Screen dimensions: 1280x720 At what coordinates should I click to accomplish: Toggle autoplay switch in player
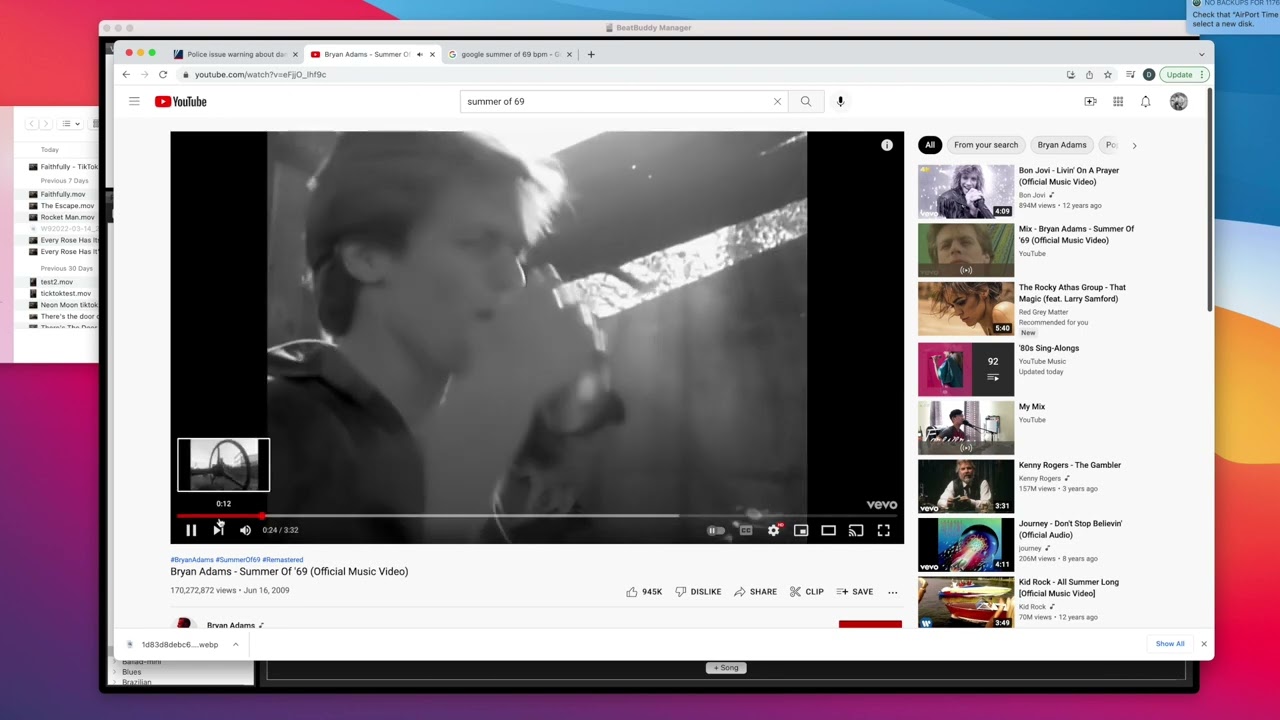[716, 531]
